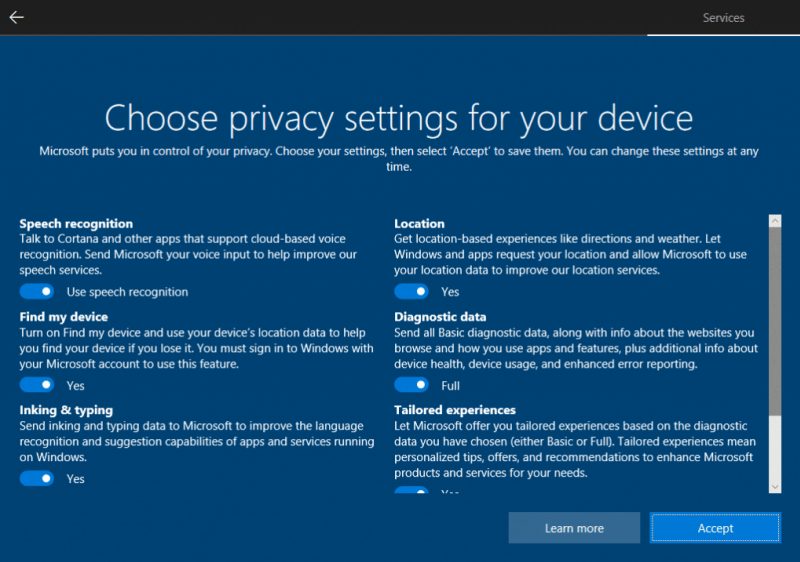This screenshot has width=800, height=562.
Task: Click the Tailored experiences heading
Action: [x=455, y=410]
